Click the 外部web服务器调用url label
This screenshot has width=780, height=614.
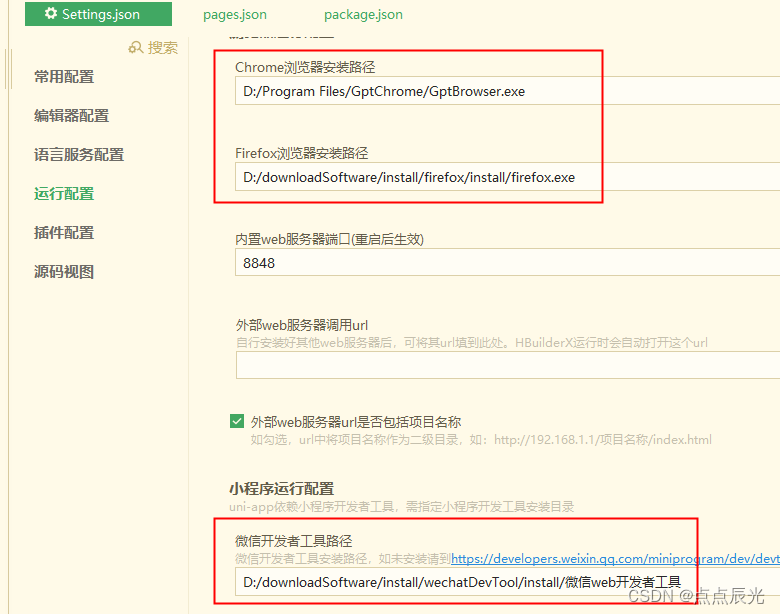tap(301, 325)
